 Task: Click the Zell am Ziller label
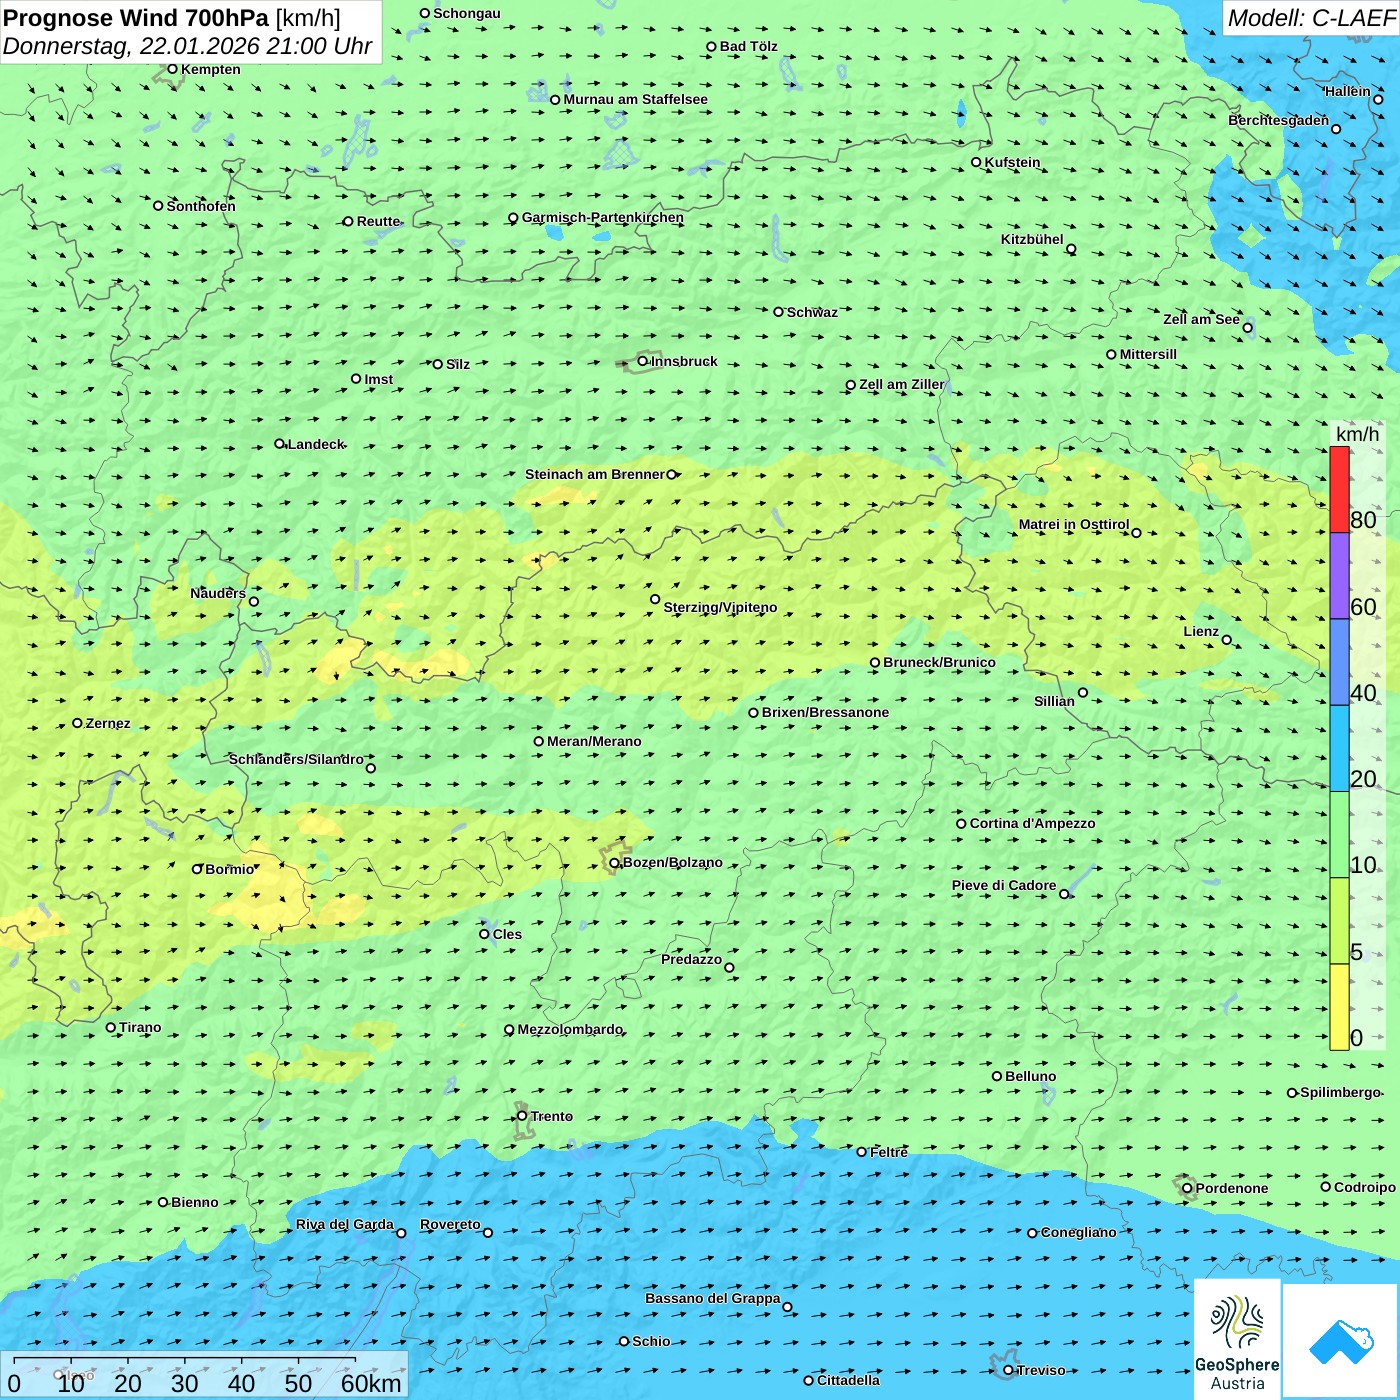(902, 384)
